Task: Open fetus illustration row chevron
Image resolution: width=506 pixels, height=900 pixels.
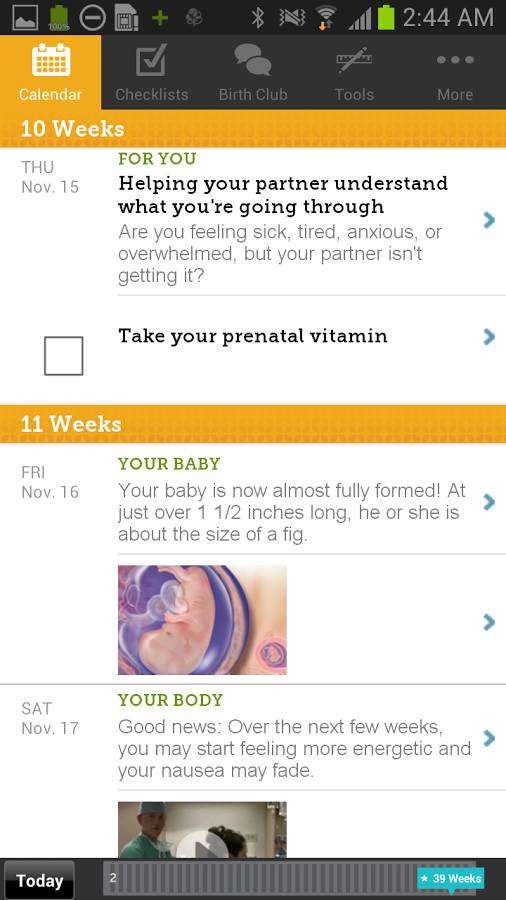Action: point(489,622)
